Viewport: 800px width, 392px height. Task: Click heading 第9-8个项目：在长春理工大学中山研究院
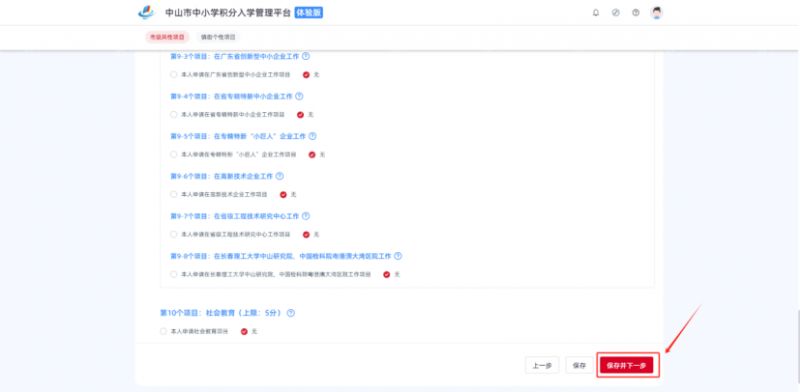pyautogui.click(x=281, y=256)
